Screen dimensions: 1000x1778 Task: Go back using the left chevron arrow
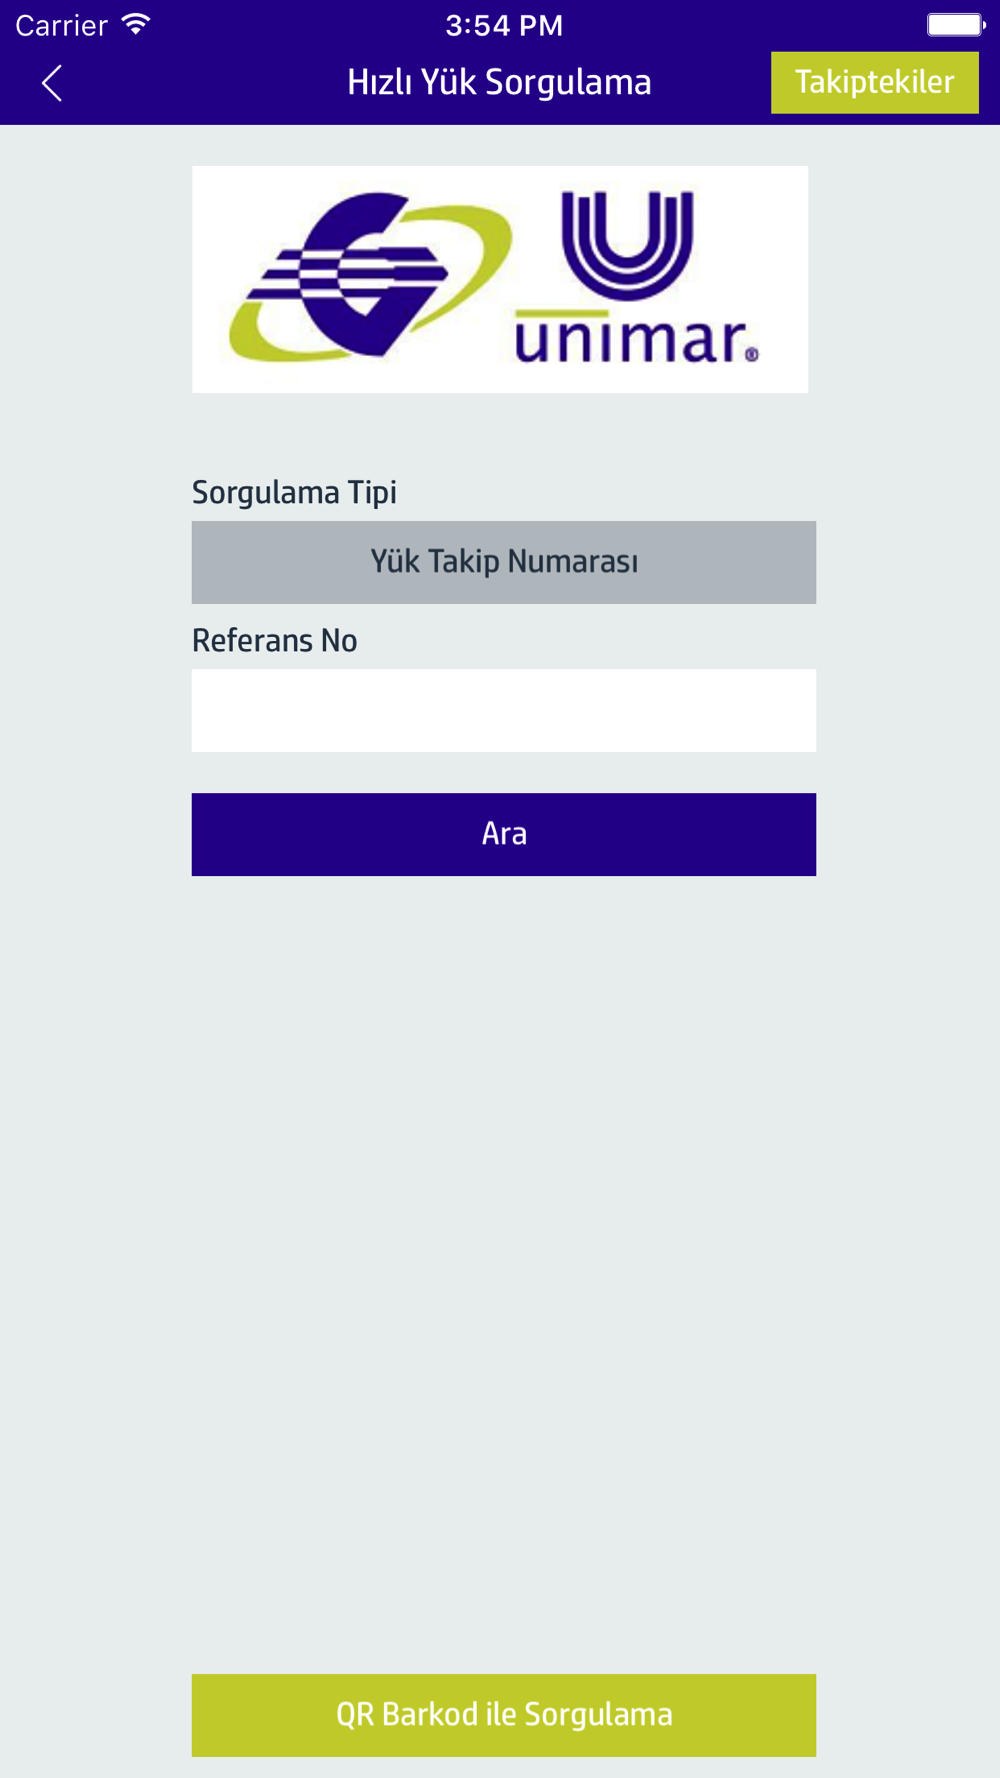[x=52, y=83]
